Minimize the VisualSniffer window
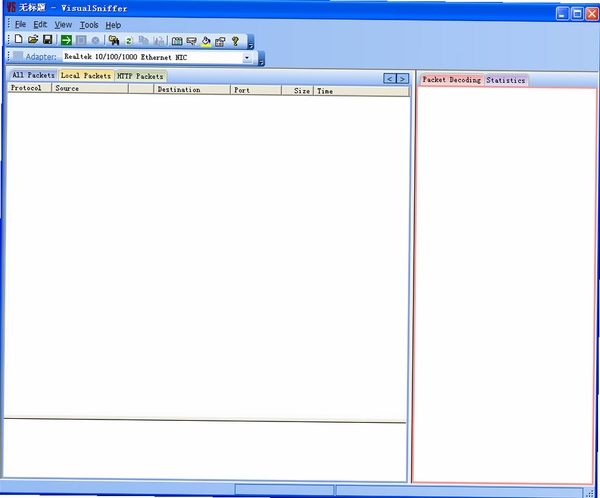The height and width of the screenshot is (498, 600). (562, 14)
